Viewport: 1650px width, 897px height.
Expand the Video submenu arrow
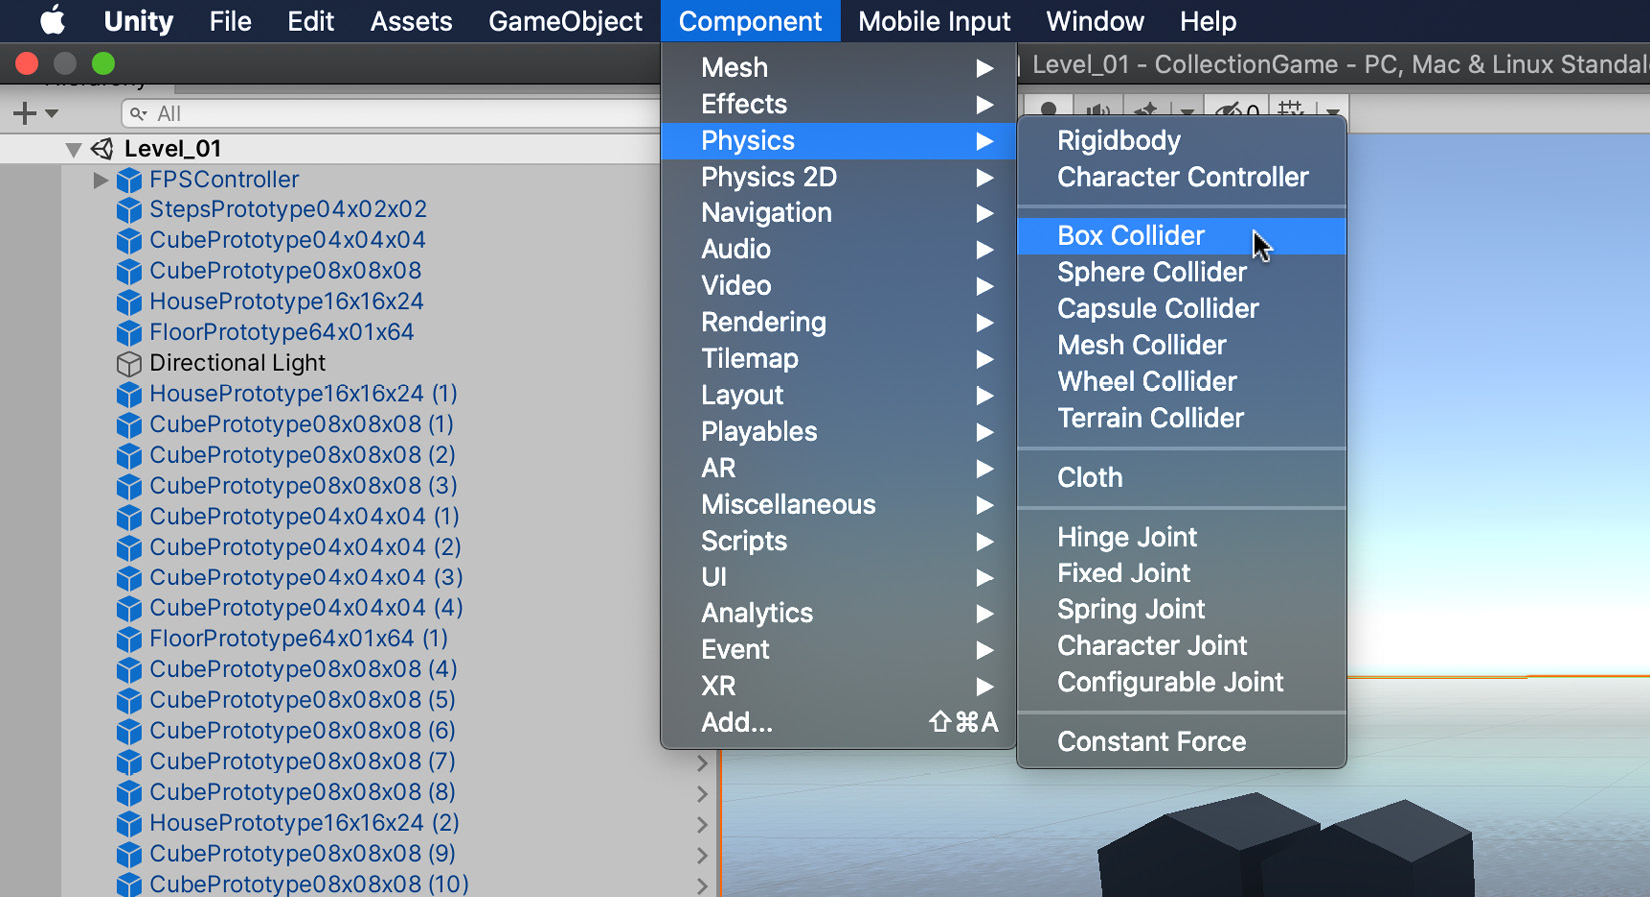click(x=985, y=287)
